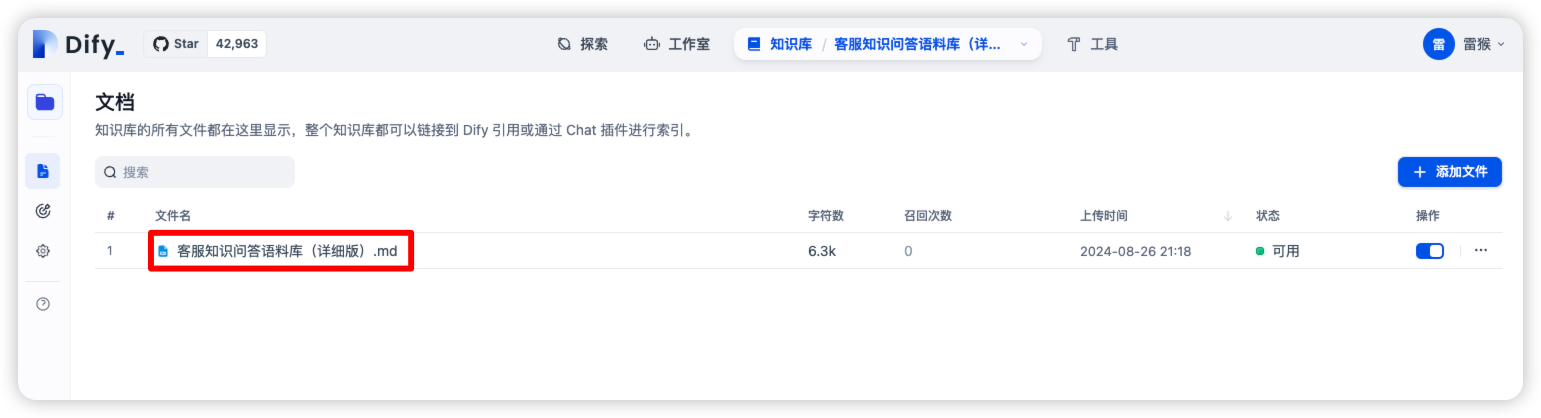
Task: Click the 操作 column header
Action: (x=1428, y=216)
